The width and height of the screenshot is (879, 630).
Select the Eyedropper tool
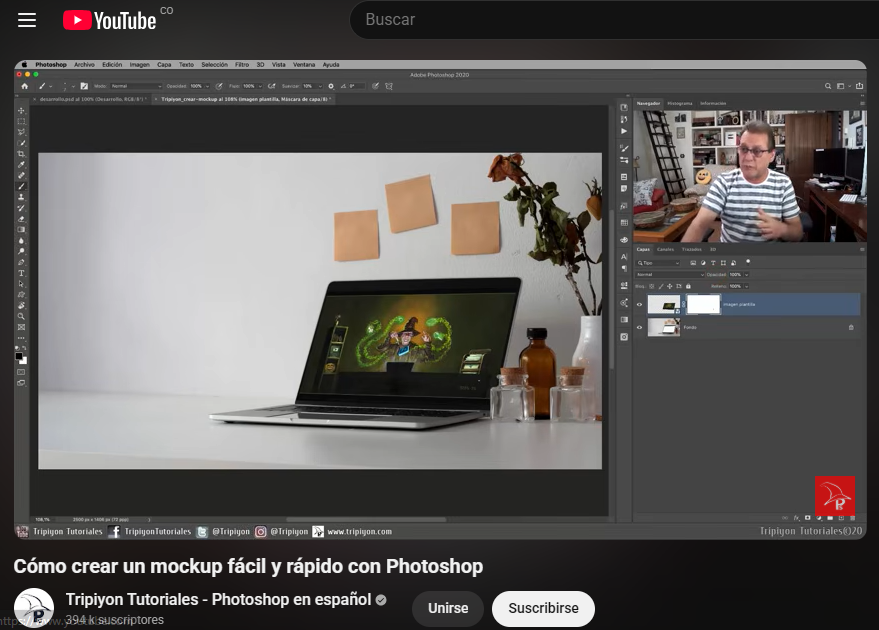pyautogui.click(x=21, y=165)
